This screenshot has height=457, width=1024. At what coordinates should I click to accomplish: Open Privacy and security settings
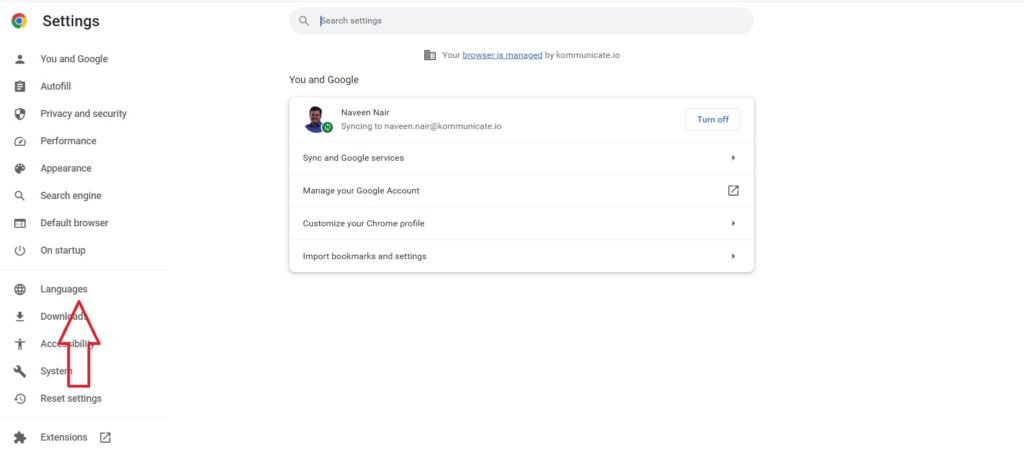(84, 114)
